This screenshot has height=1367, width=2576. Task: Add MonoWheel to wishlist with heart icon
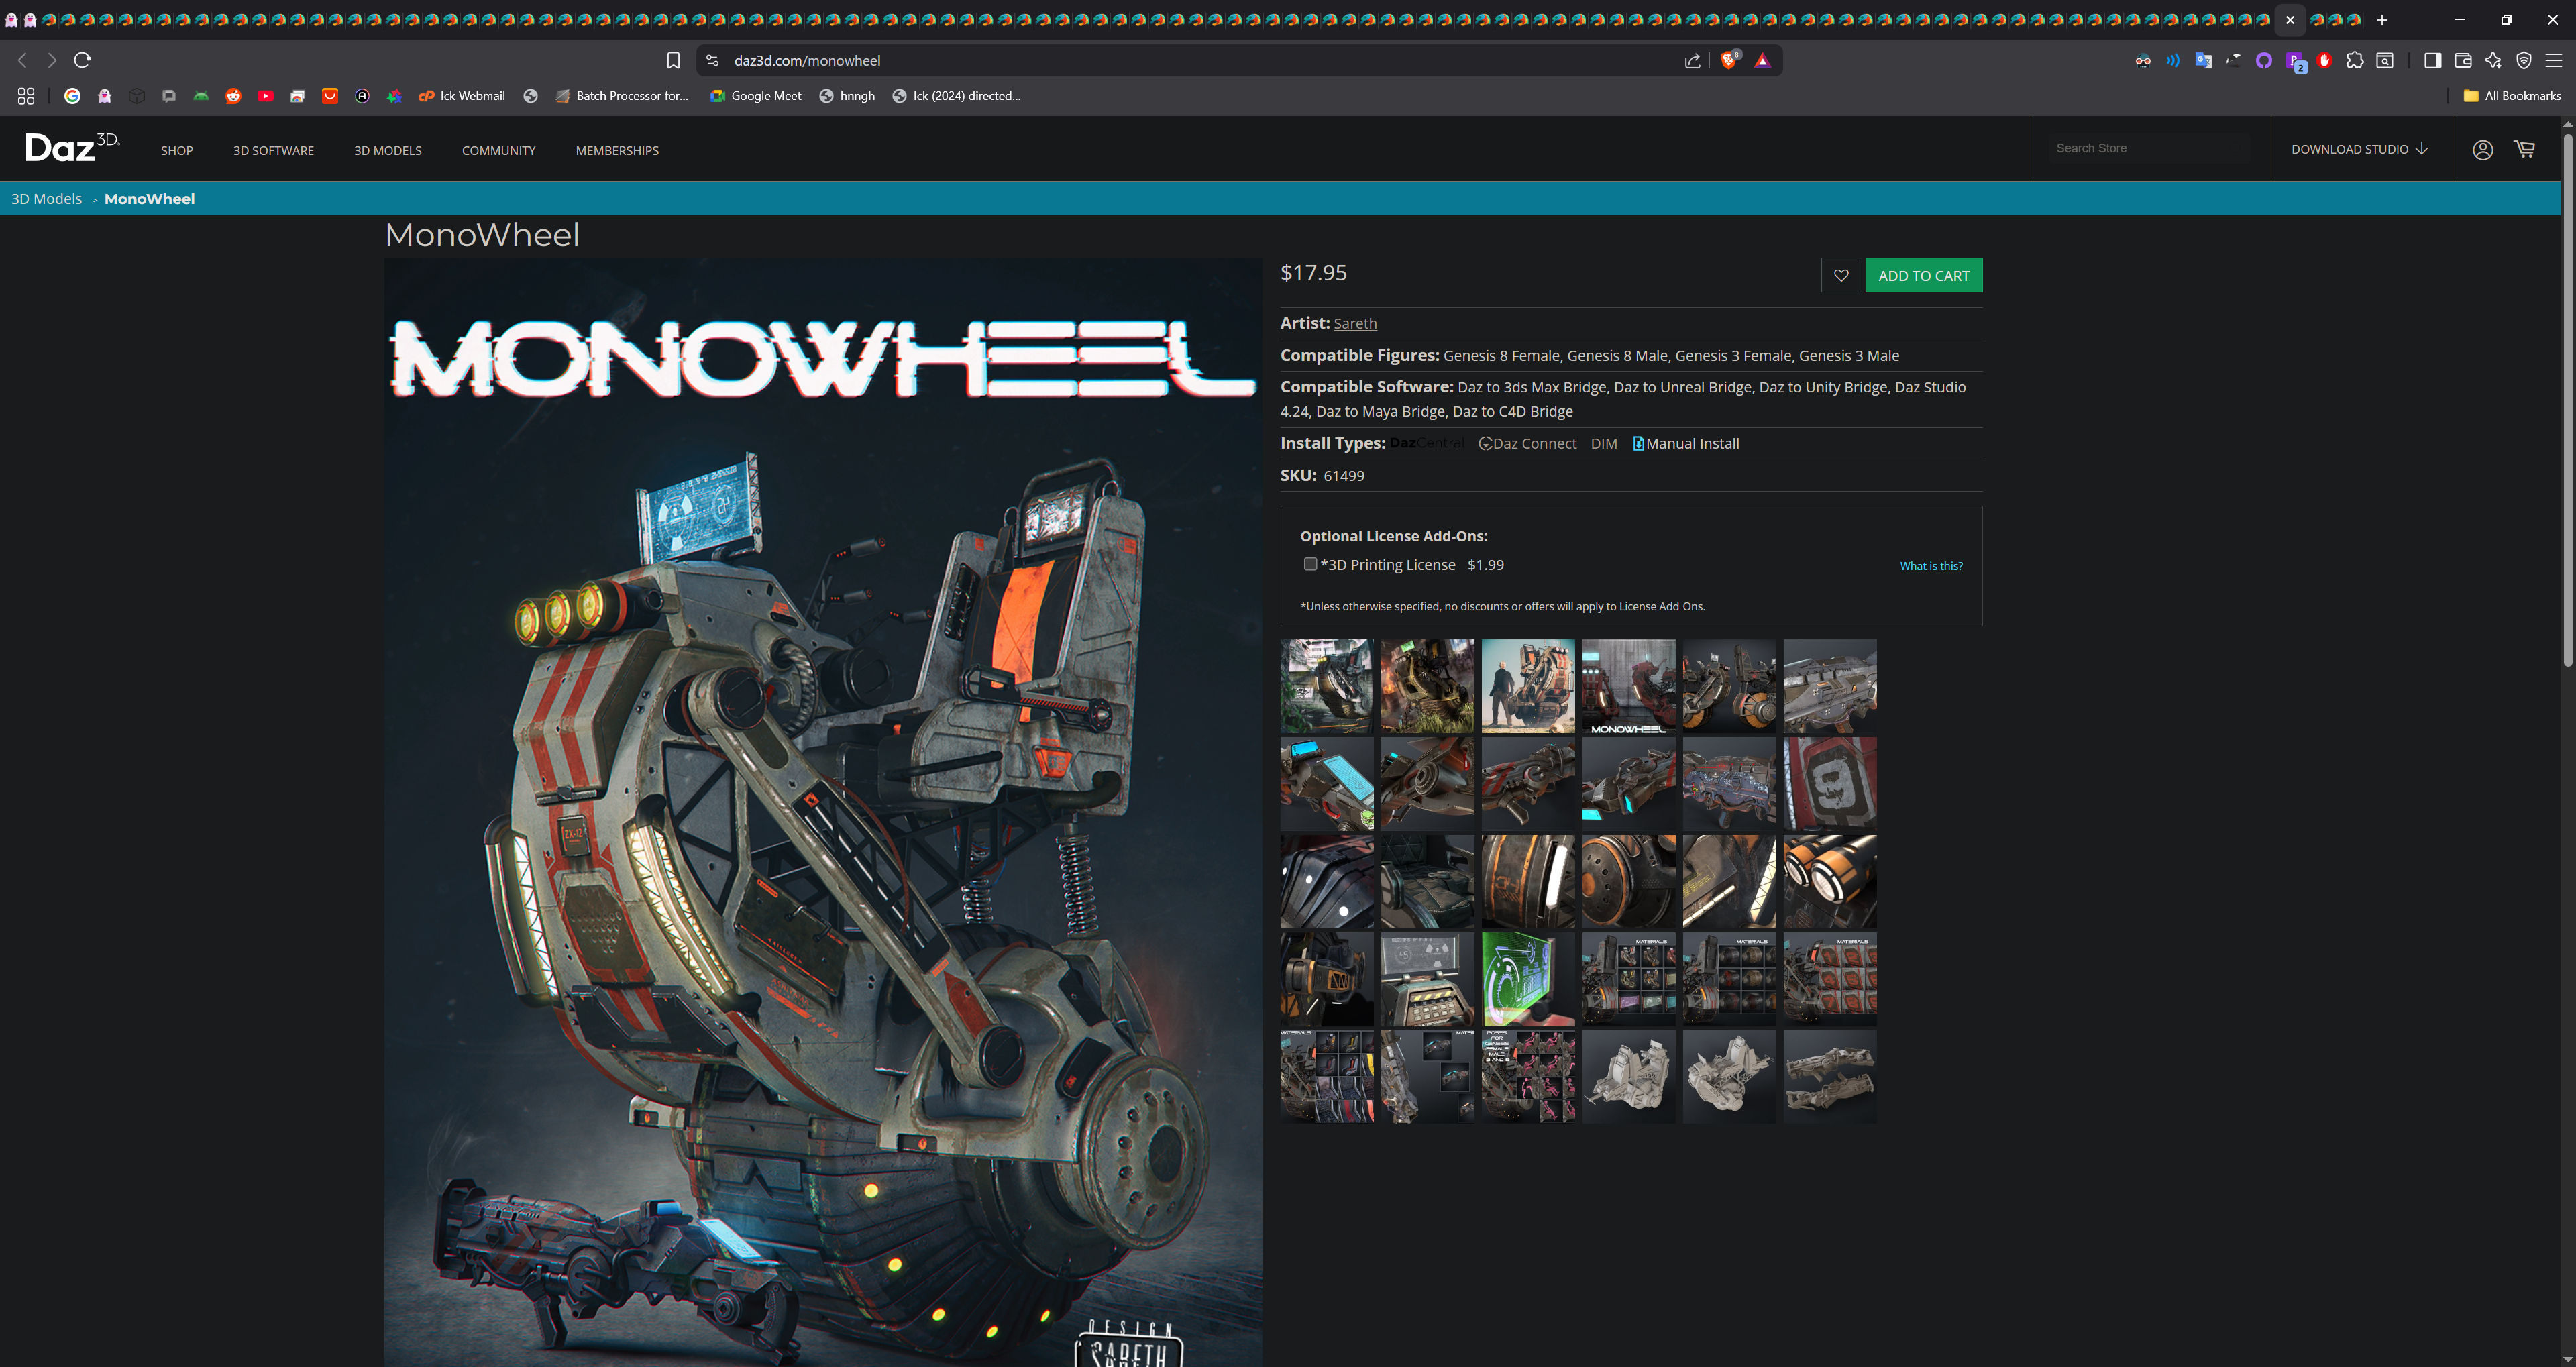(1841, 275)
